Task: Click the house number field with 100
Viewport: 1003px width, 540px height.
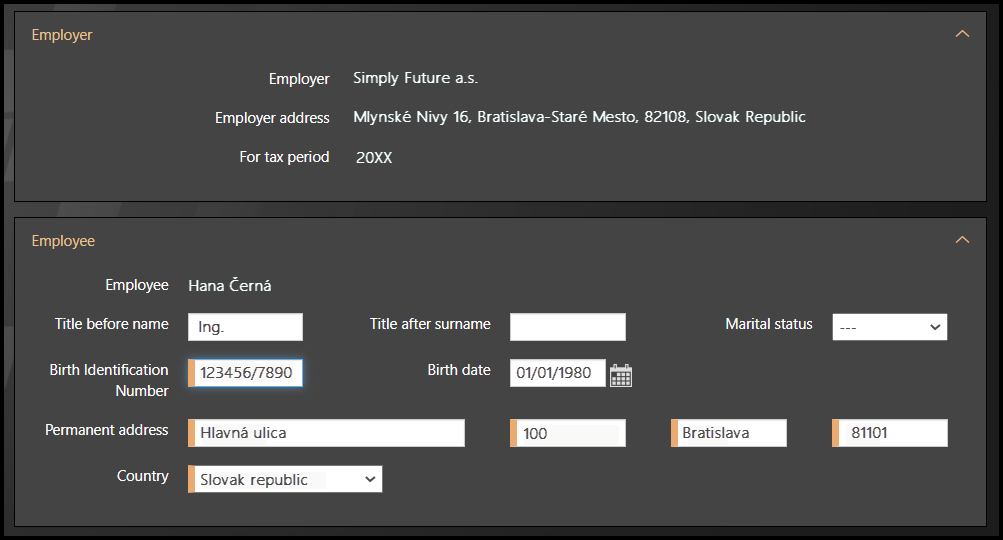Action: coord(570,433)
